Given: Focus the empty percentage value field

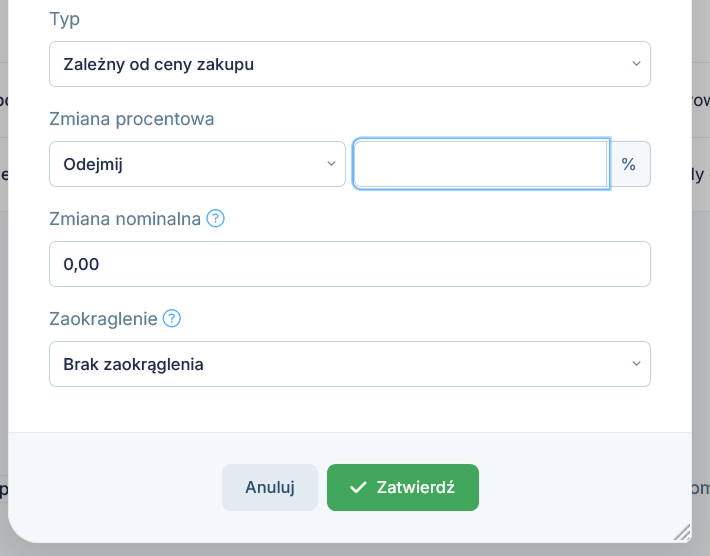Looking at the screenshot, I should 481,164.
